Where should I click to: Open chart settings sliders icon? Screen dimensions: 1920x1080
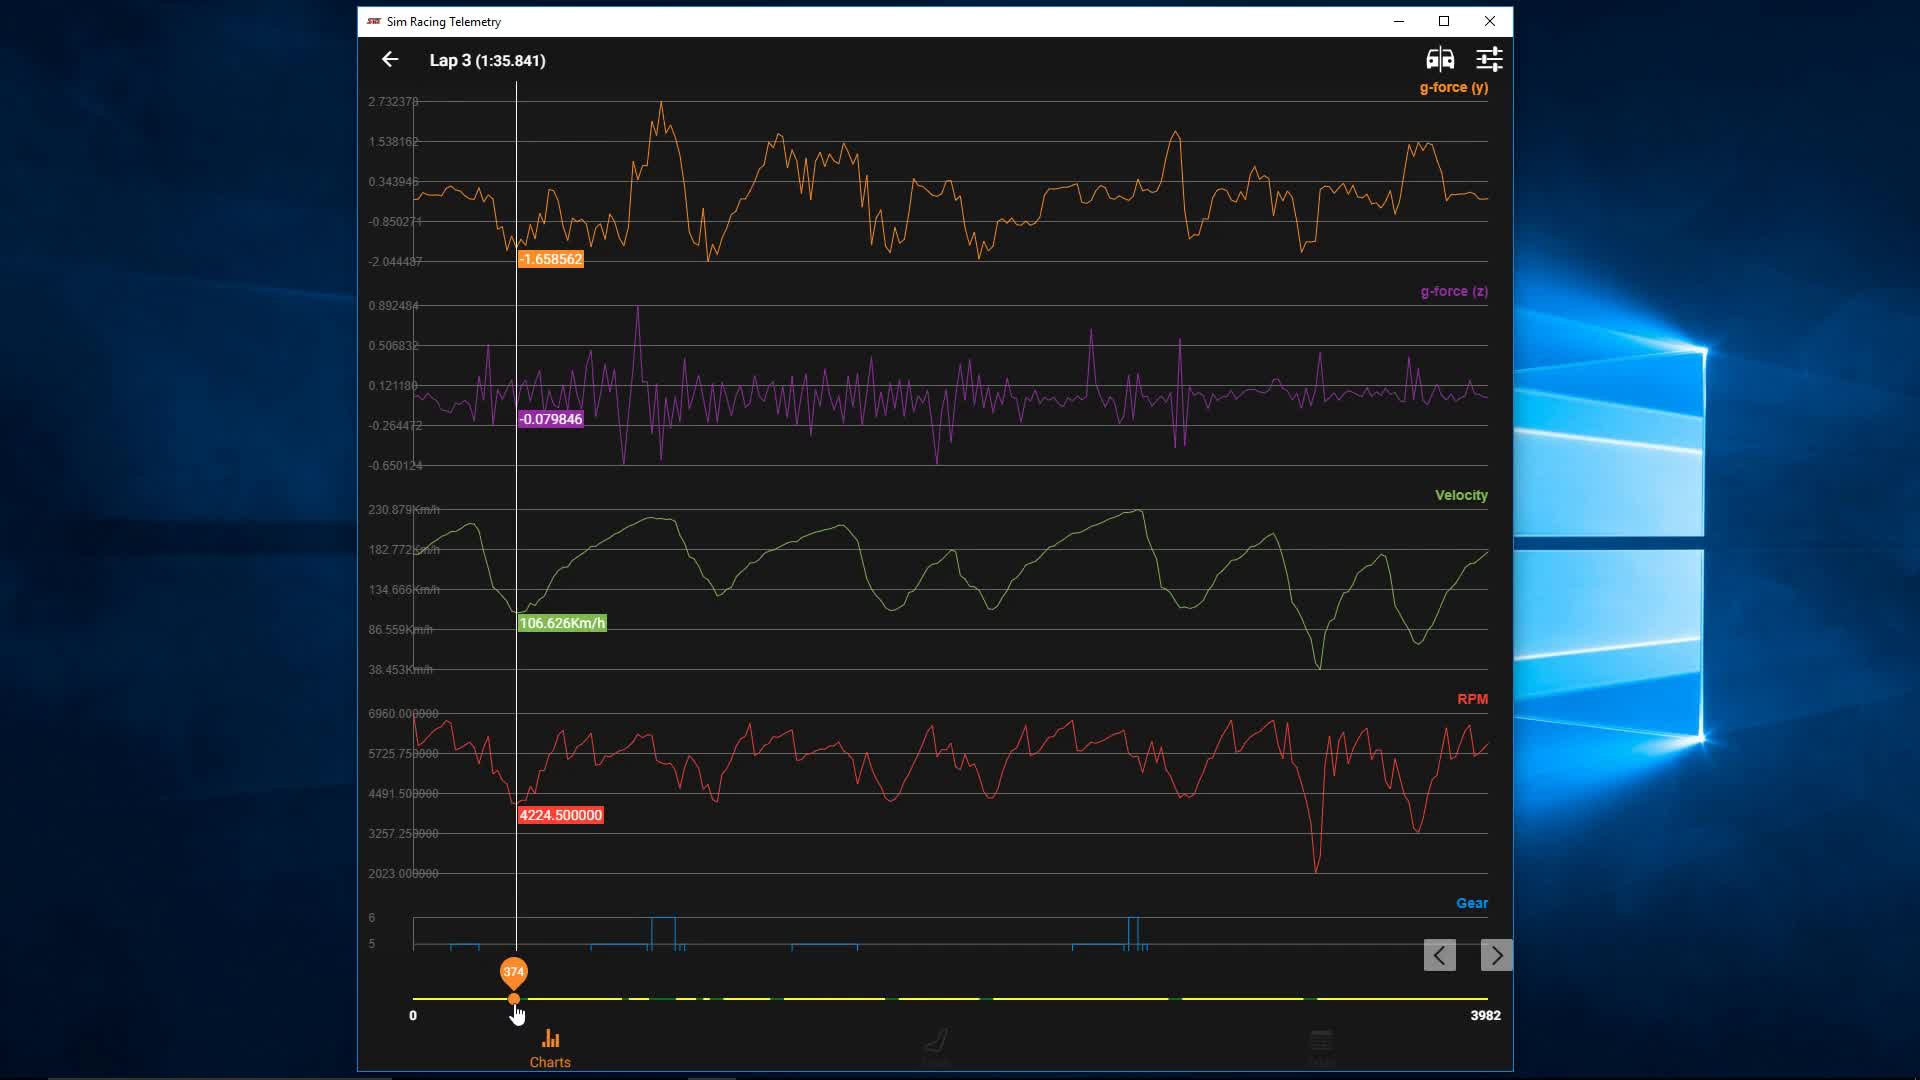(x=1489, y=60)
